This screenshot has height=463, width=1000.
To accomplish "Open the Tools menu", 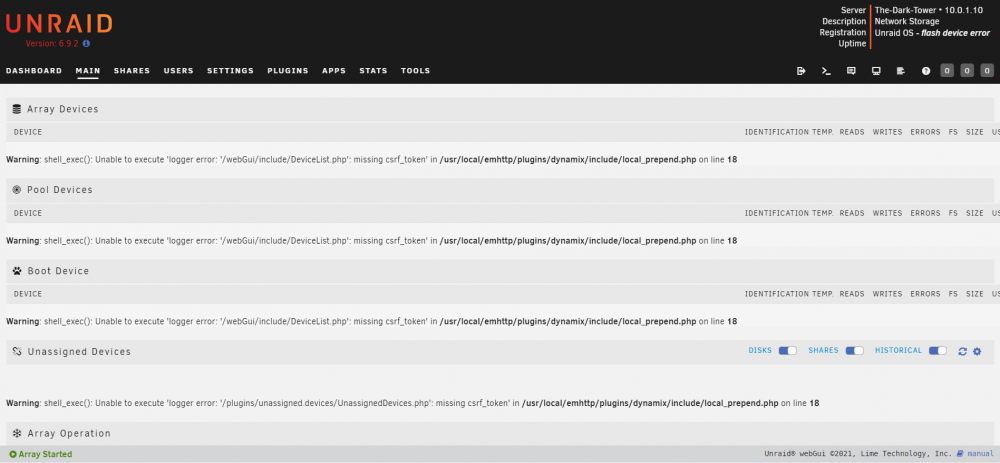I will click(415, 71).
